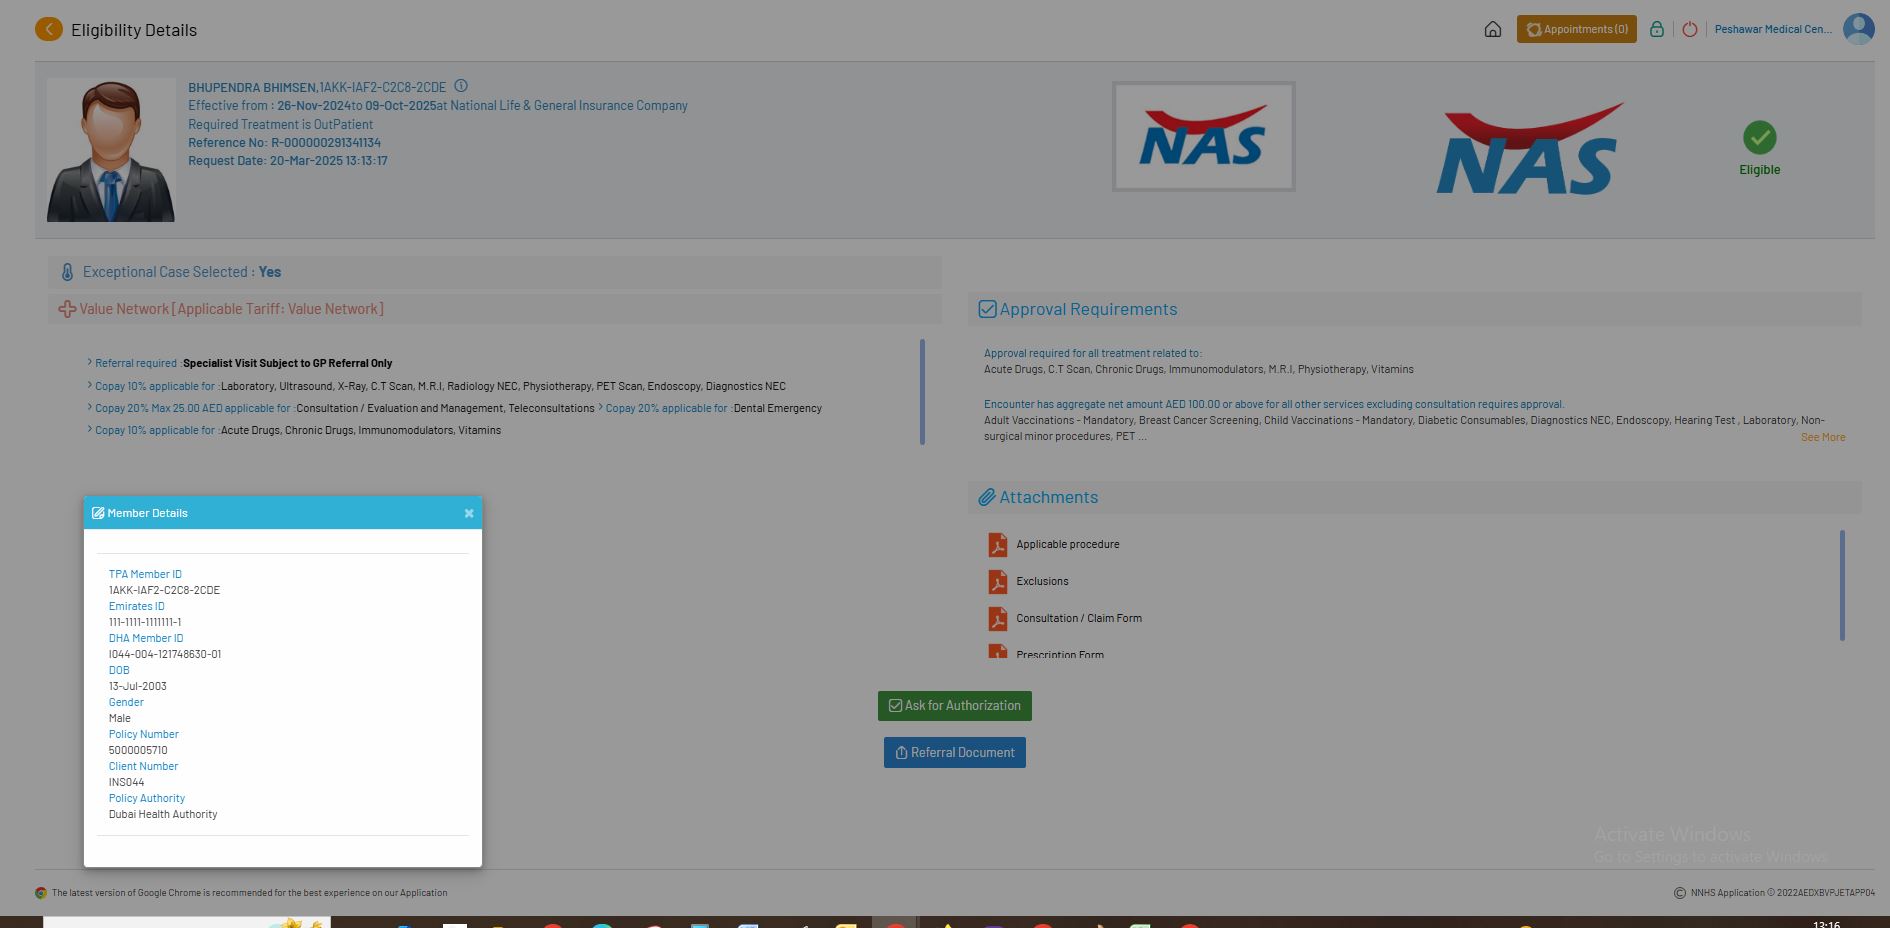Select Policy Authority value Dubai Health Authority
Viewport: 1890px width, 928px height.
coord(163,814)
